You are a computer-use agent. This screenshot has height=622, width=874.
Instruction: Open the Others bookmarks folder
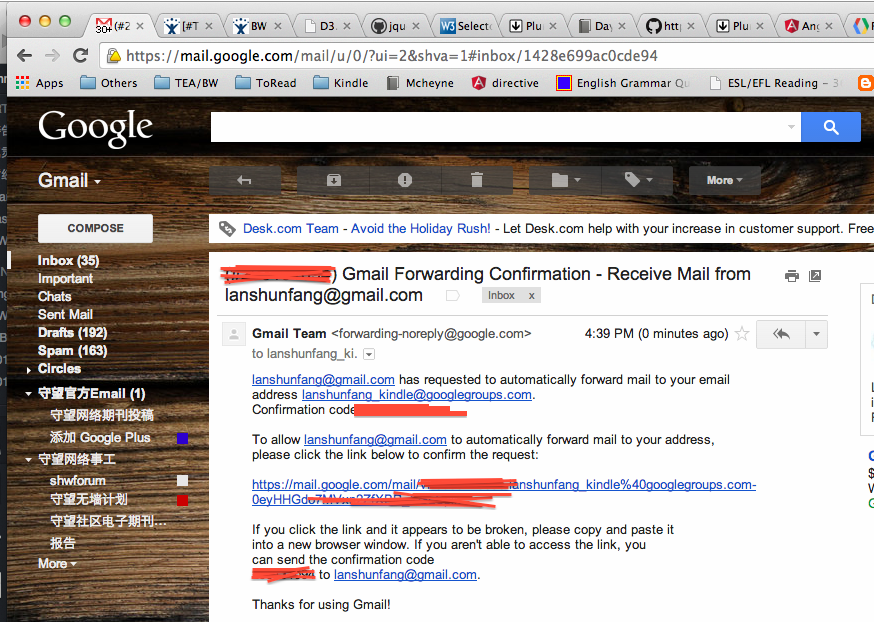pos(109,83)
